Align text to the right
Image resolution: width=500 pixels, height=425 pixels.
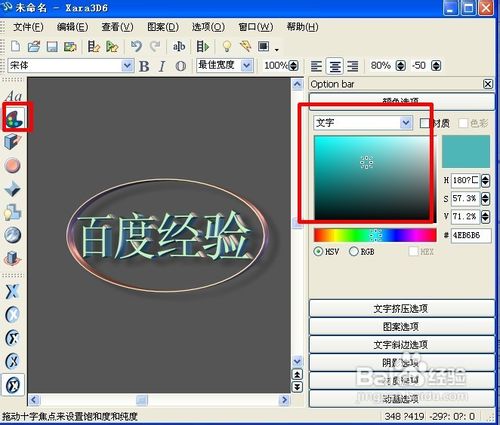click(x=353, y=66)
